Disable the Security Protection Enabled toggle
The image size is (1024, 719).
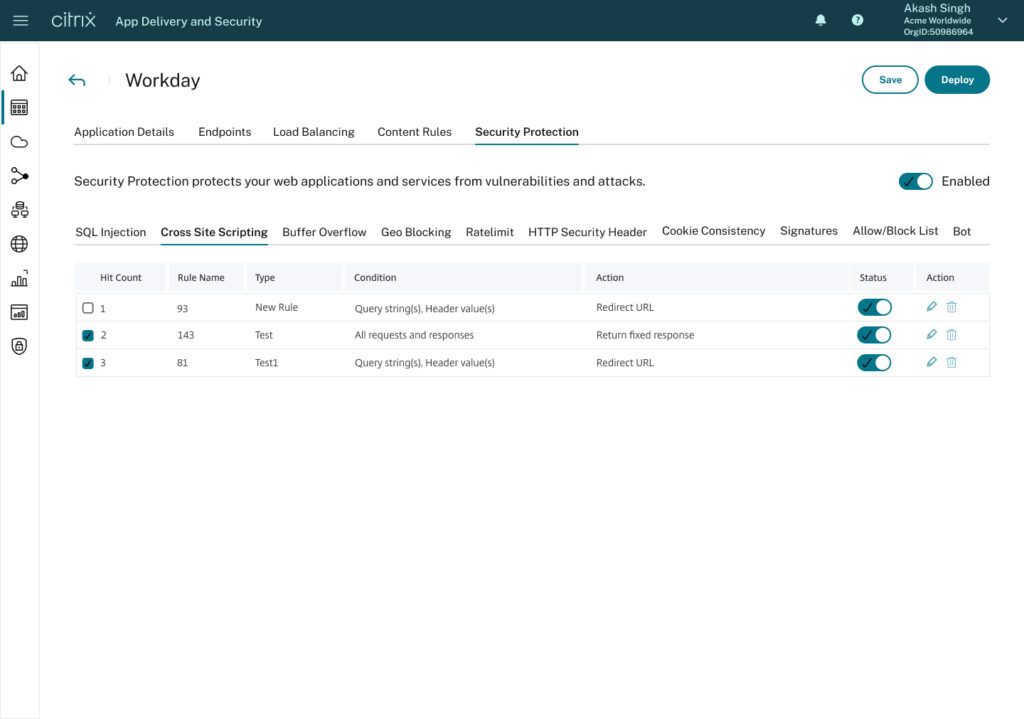click(x=915, y=181)
